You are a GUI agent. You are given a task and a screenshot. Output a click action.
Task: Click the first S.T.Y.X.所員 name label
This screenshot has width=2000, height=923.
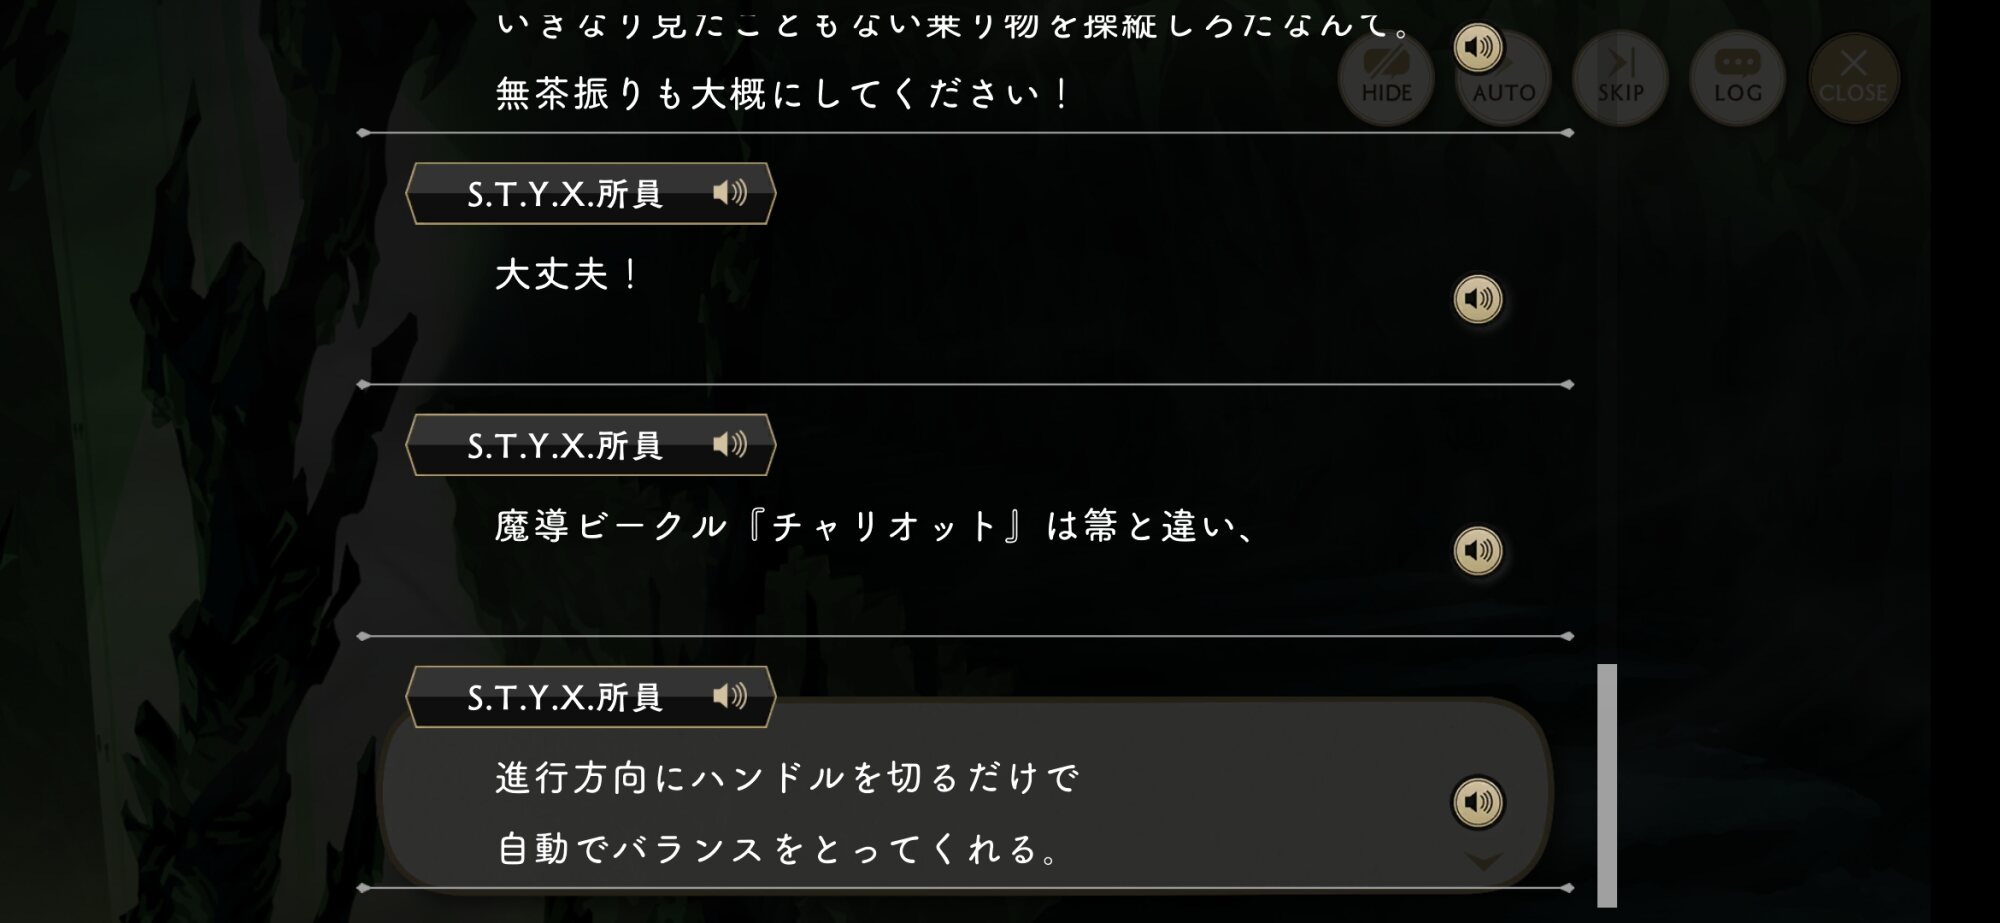click(x=565, y=194)
